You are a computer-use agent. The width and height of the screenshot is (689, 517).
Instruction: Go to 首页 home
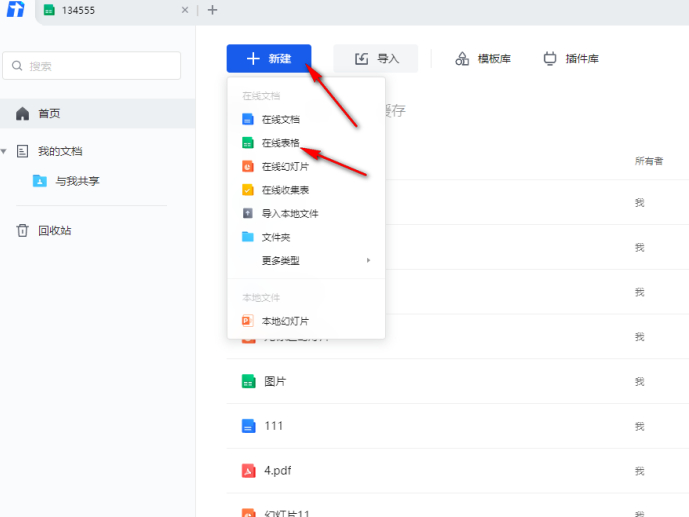point(98,114)
